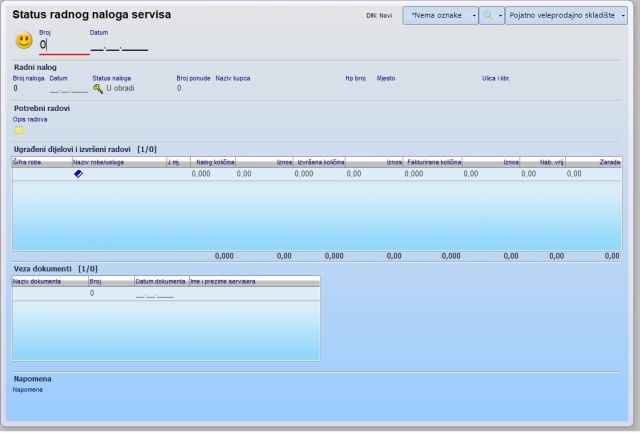Open the yellow note icon under Opis radova
640x433 pixels.
pos(19,130)
